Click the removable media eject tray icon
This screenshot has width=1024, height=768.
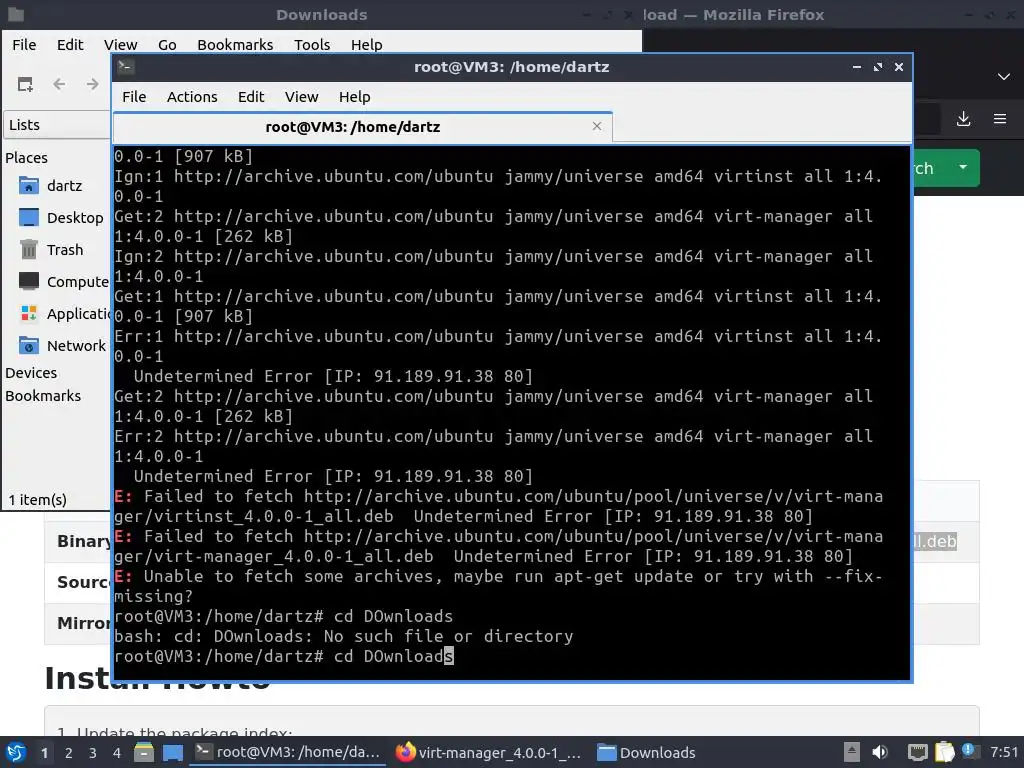click(852, 752)
